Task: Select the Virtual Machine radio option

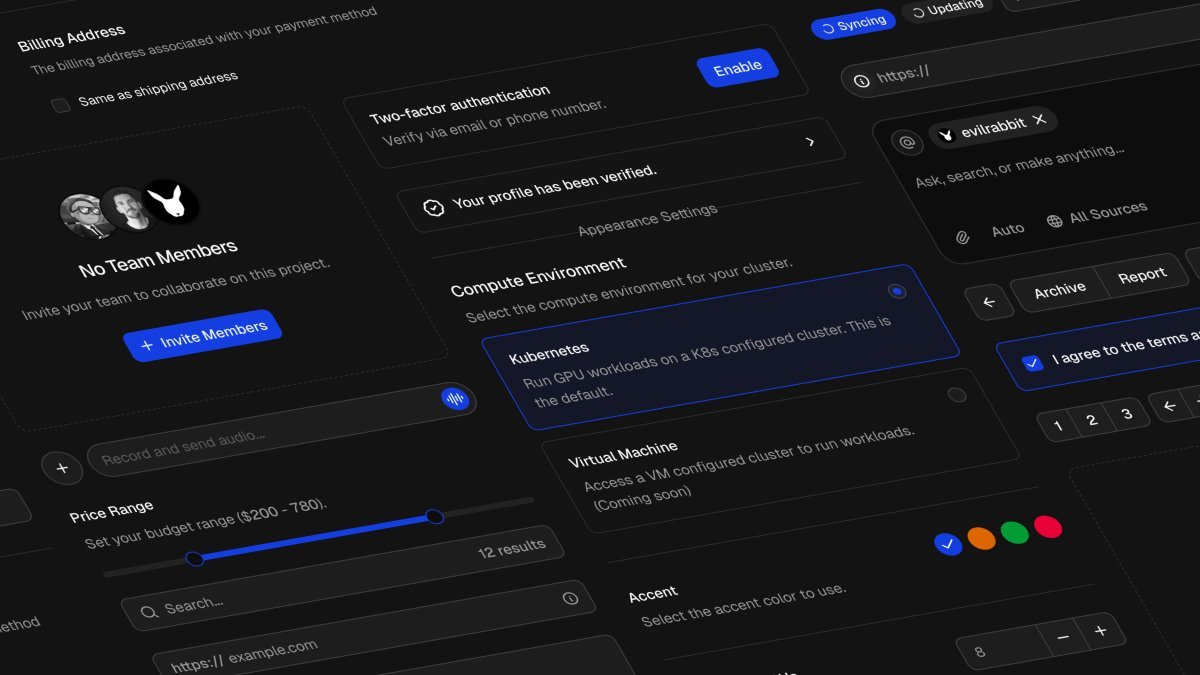Action: [957, 394]
